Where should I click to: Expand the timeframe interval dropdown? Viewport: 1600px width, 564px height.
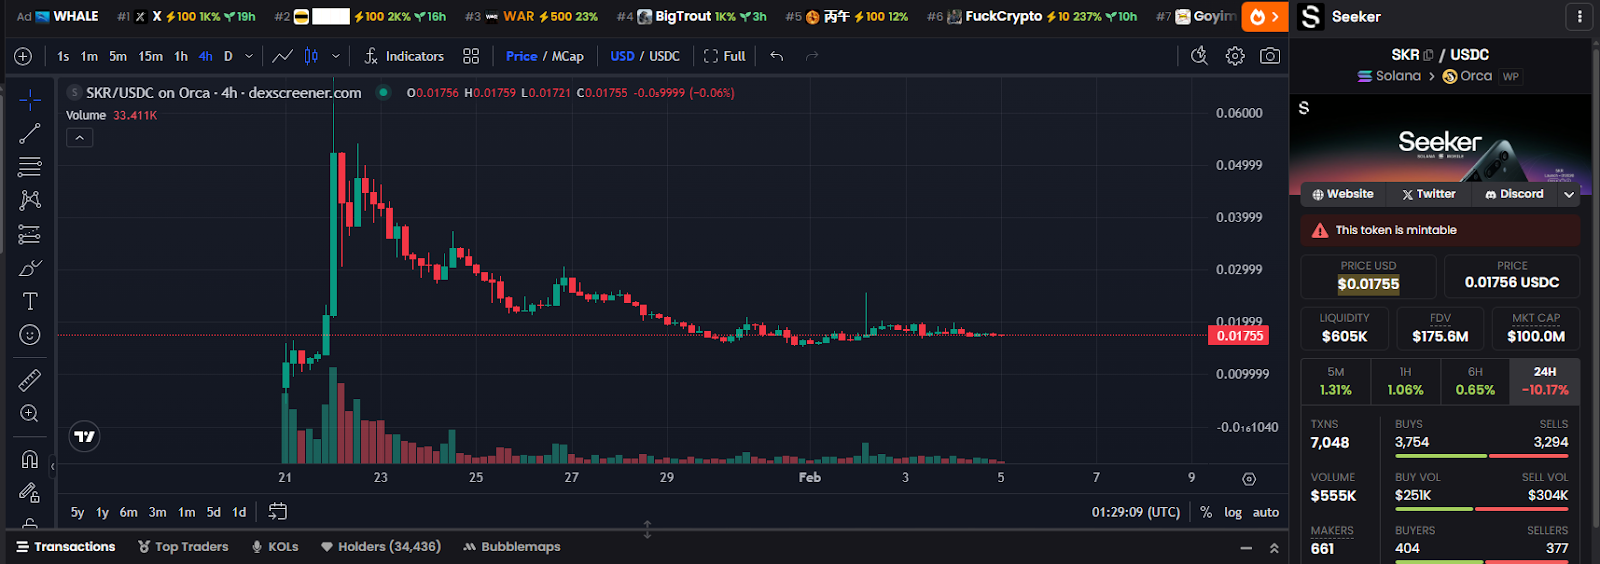(x=249, y=56)
